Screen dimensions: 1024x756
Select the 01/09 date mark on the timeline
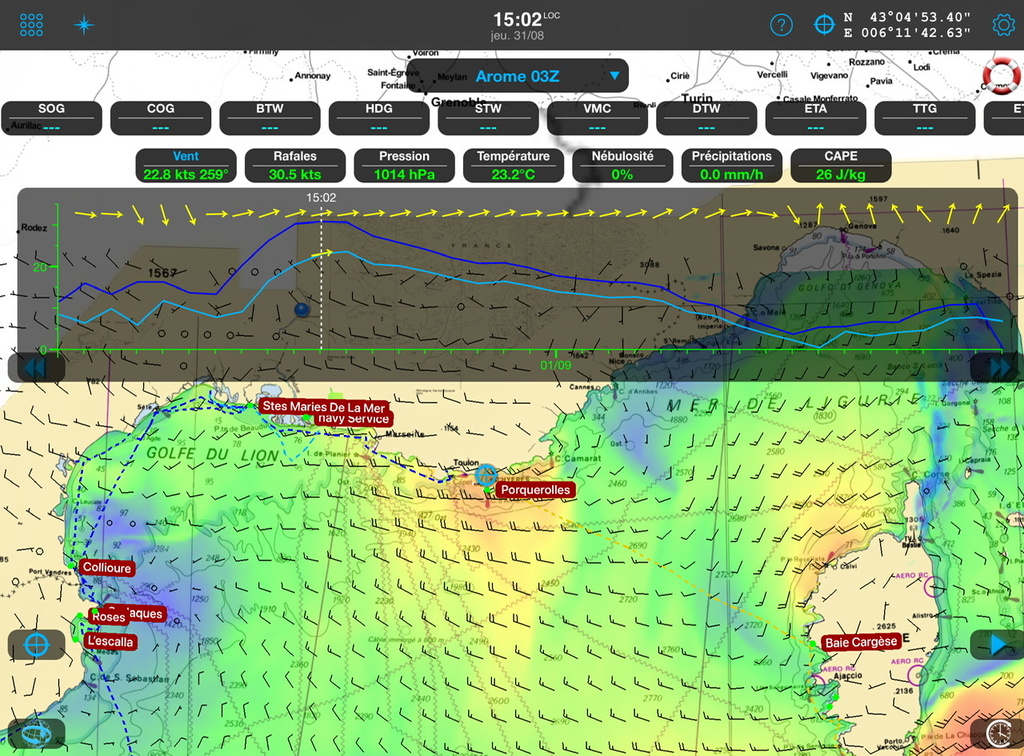point(556,365)
